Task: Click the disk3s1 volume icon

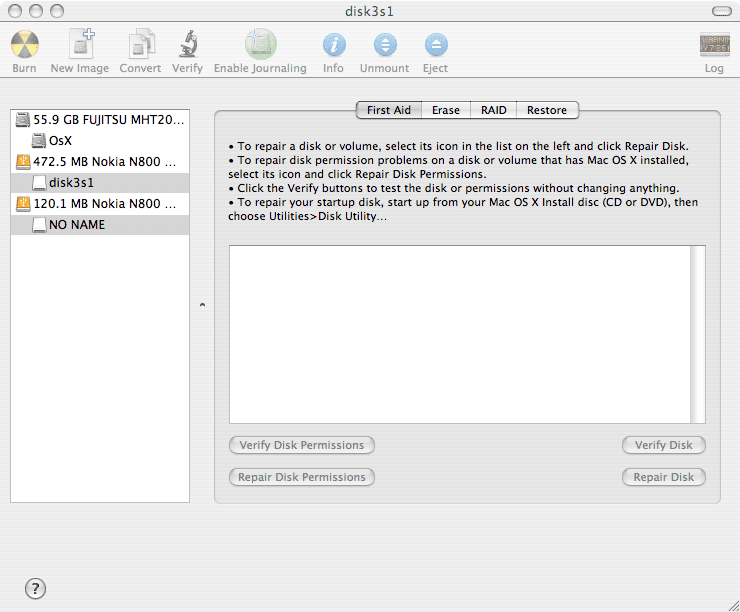Action: pos(40,183)
